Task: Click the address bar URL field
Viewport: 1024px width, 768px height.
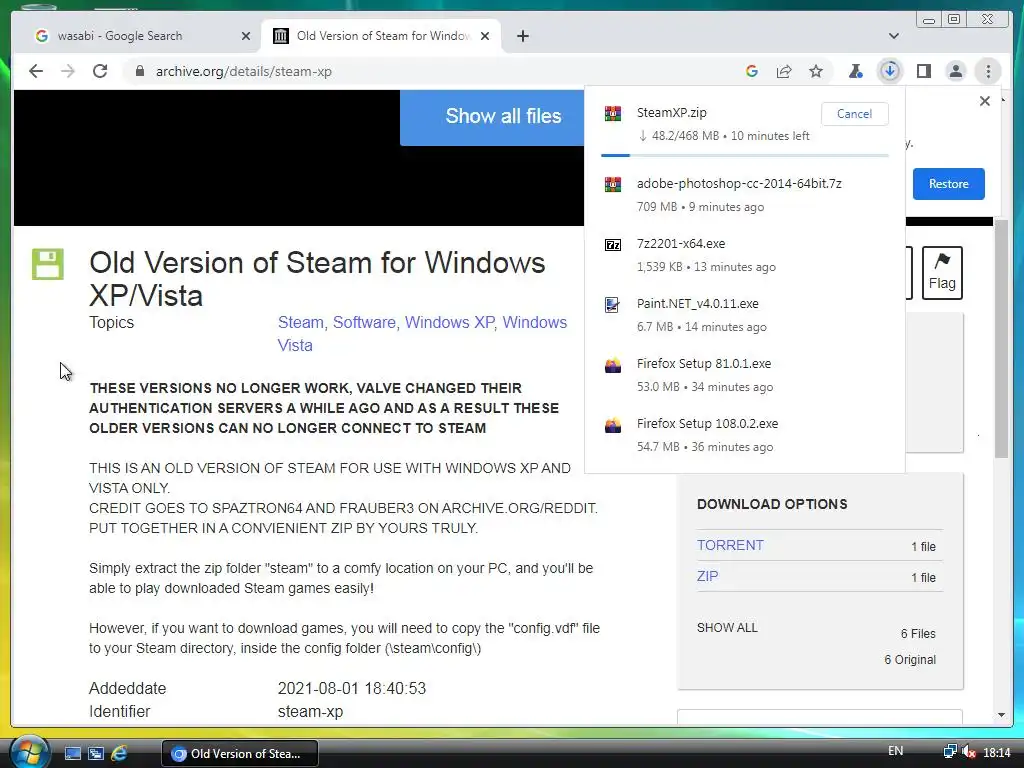Action: point(431,71)
